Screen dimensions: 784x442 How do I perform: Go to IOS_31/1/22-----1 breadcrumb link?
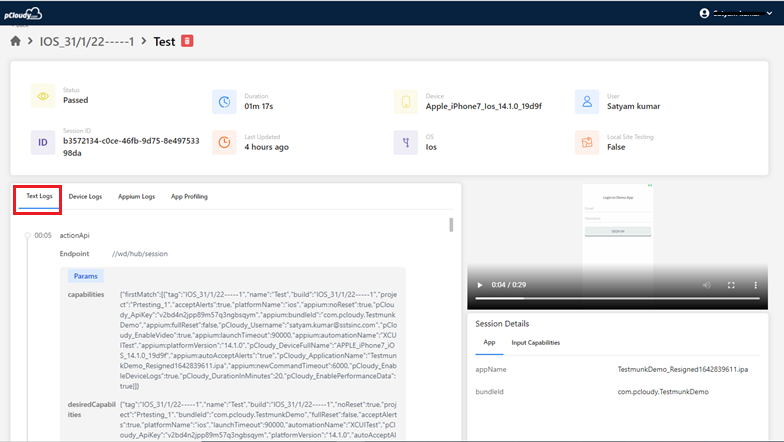(x=87, y=42)
